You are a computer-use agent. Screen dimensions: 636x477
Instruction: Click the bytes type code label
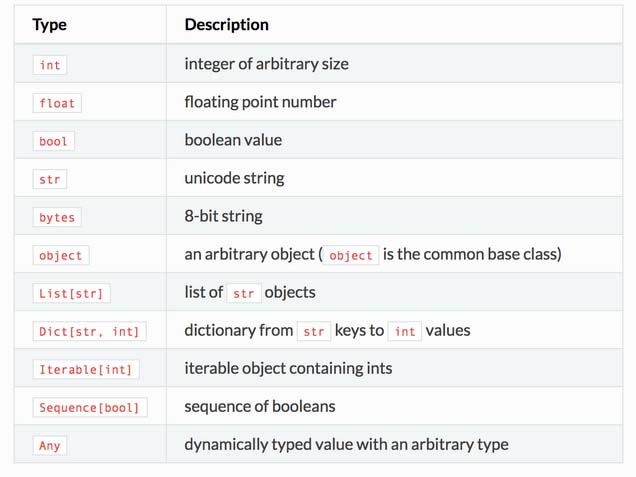pos(57,217)
